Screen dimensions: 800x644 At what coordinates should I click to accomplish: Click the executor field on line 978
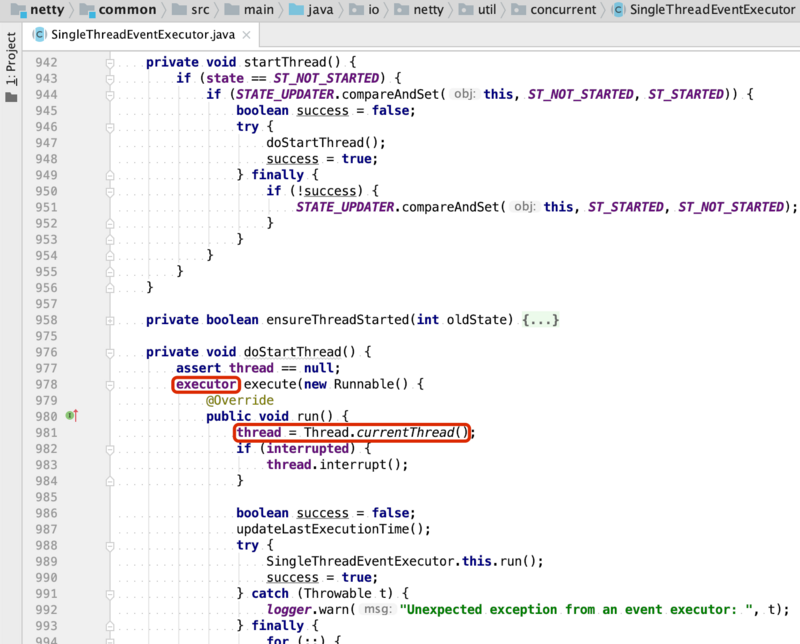[x=206, y=384]
